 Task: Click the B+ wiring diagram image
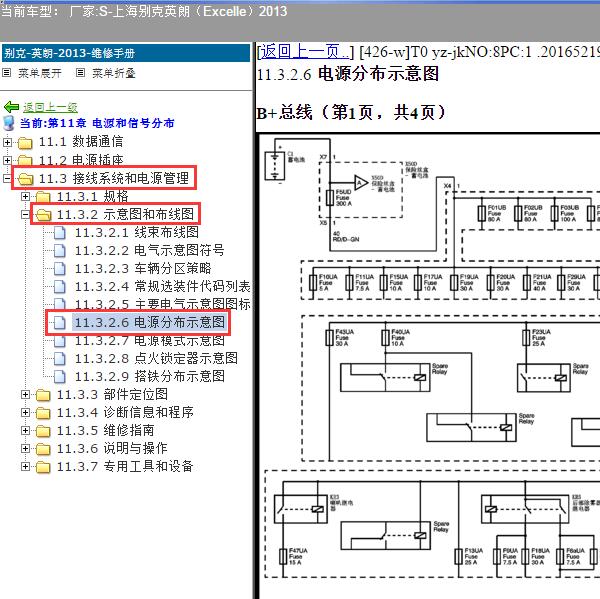tap(429, 366)
